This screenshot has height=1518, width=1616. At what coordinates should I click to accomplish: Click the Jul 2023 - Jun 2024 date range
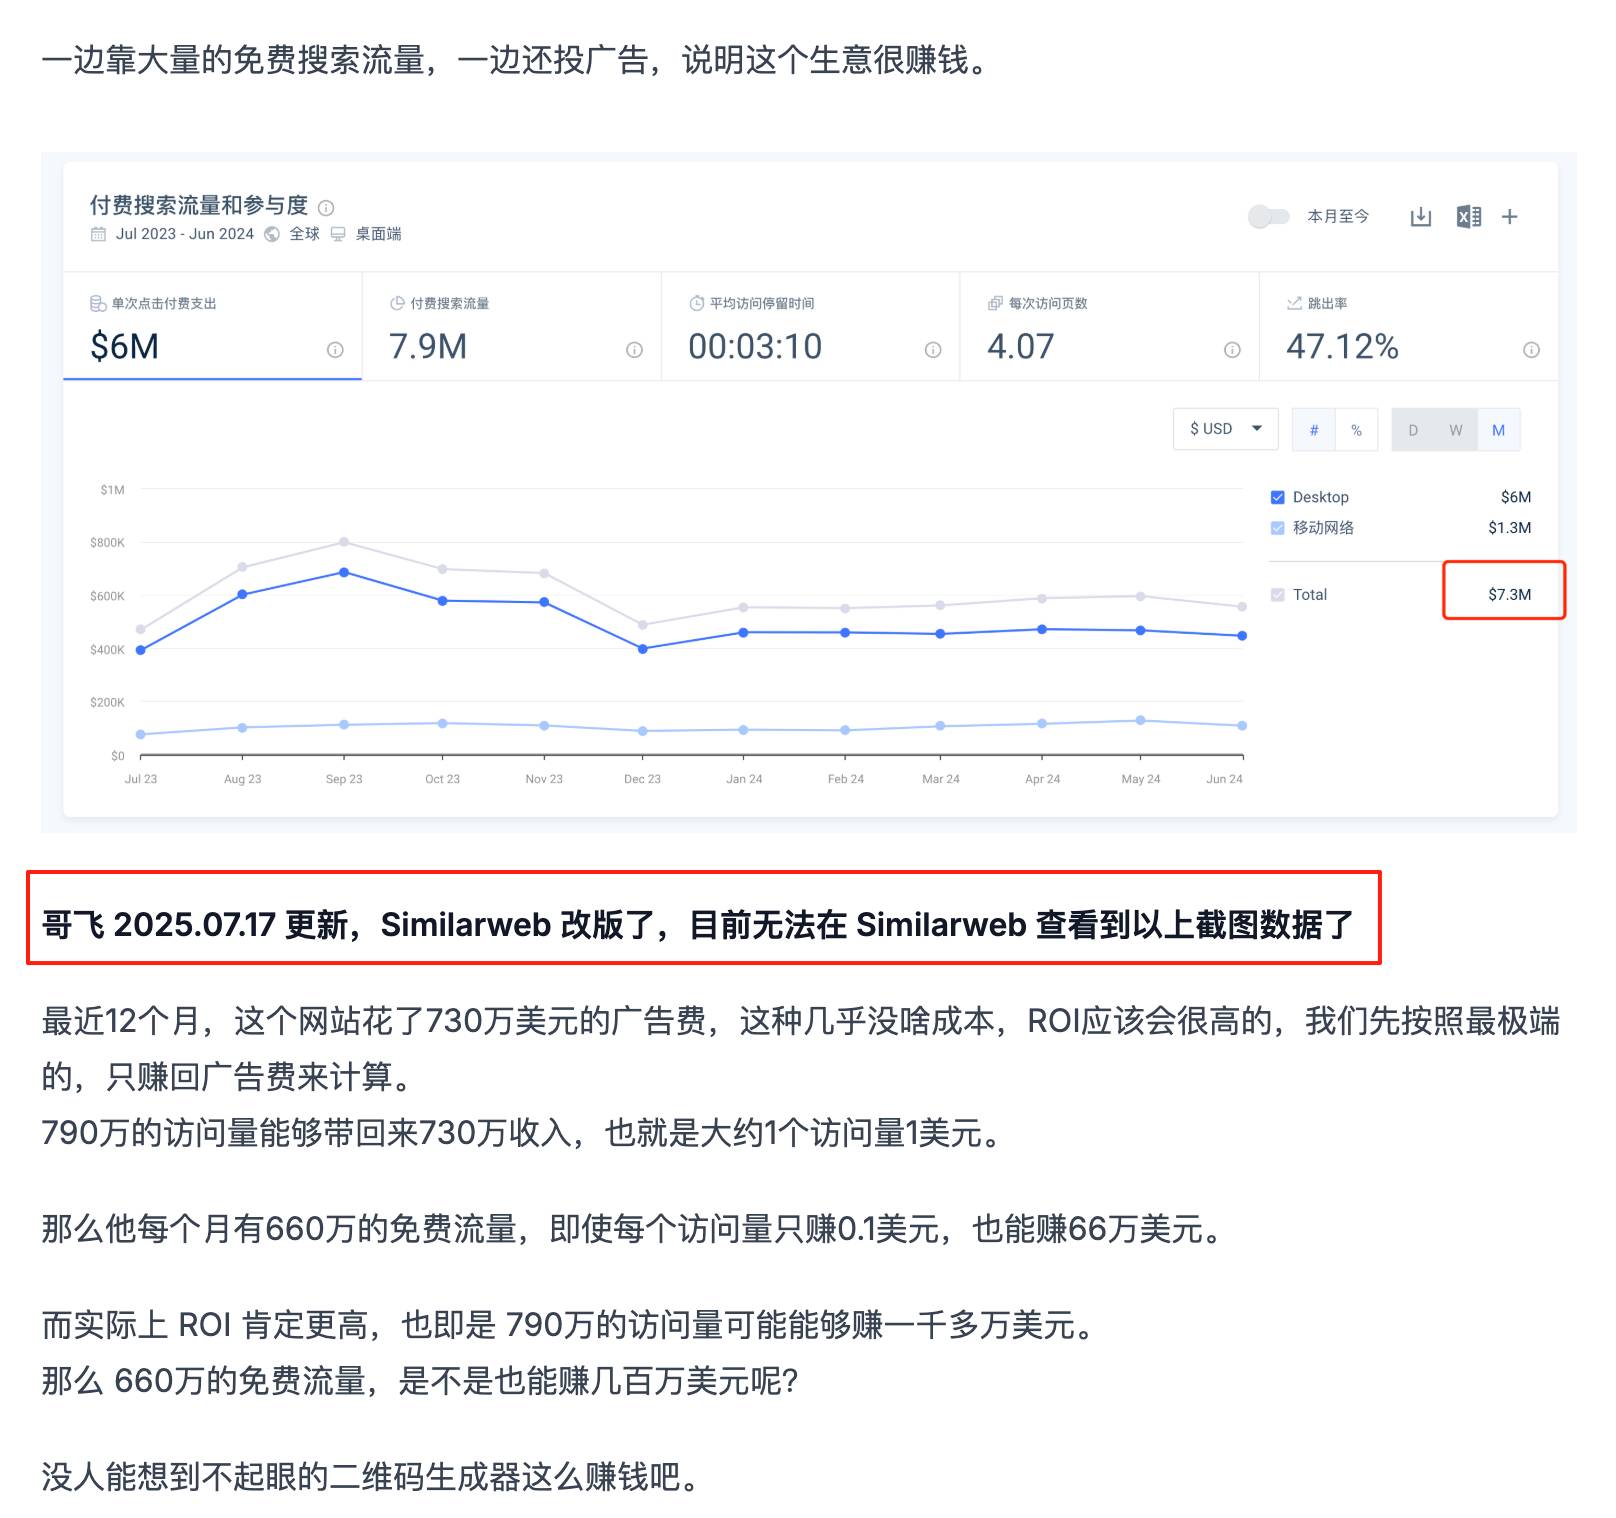[x=185, y=234]
